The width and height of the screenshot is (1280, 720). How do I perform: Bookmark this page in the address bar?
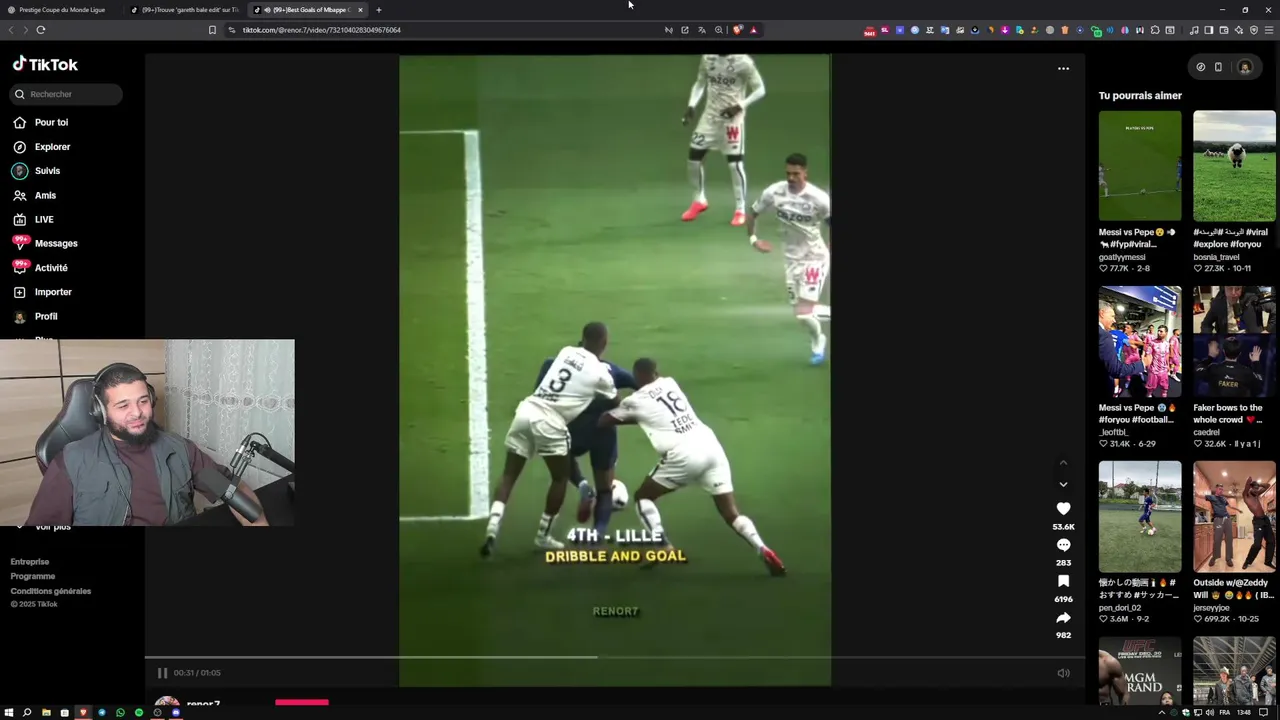click(212, 30)
